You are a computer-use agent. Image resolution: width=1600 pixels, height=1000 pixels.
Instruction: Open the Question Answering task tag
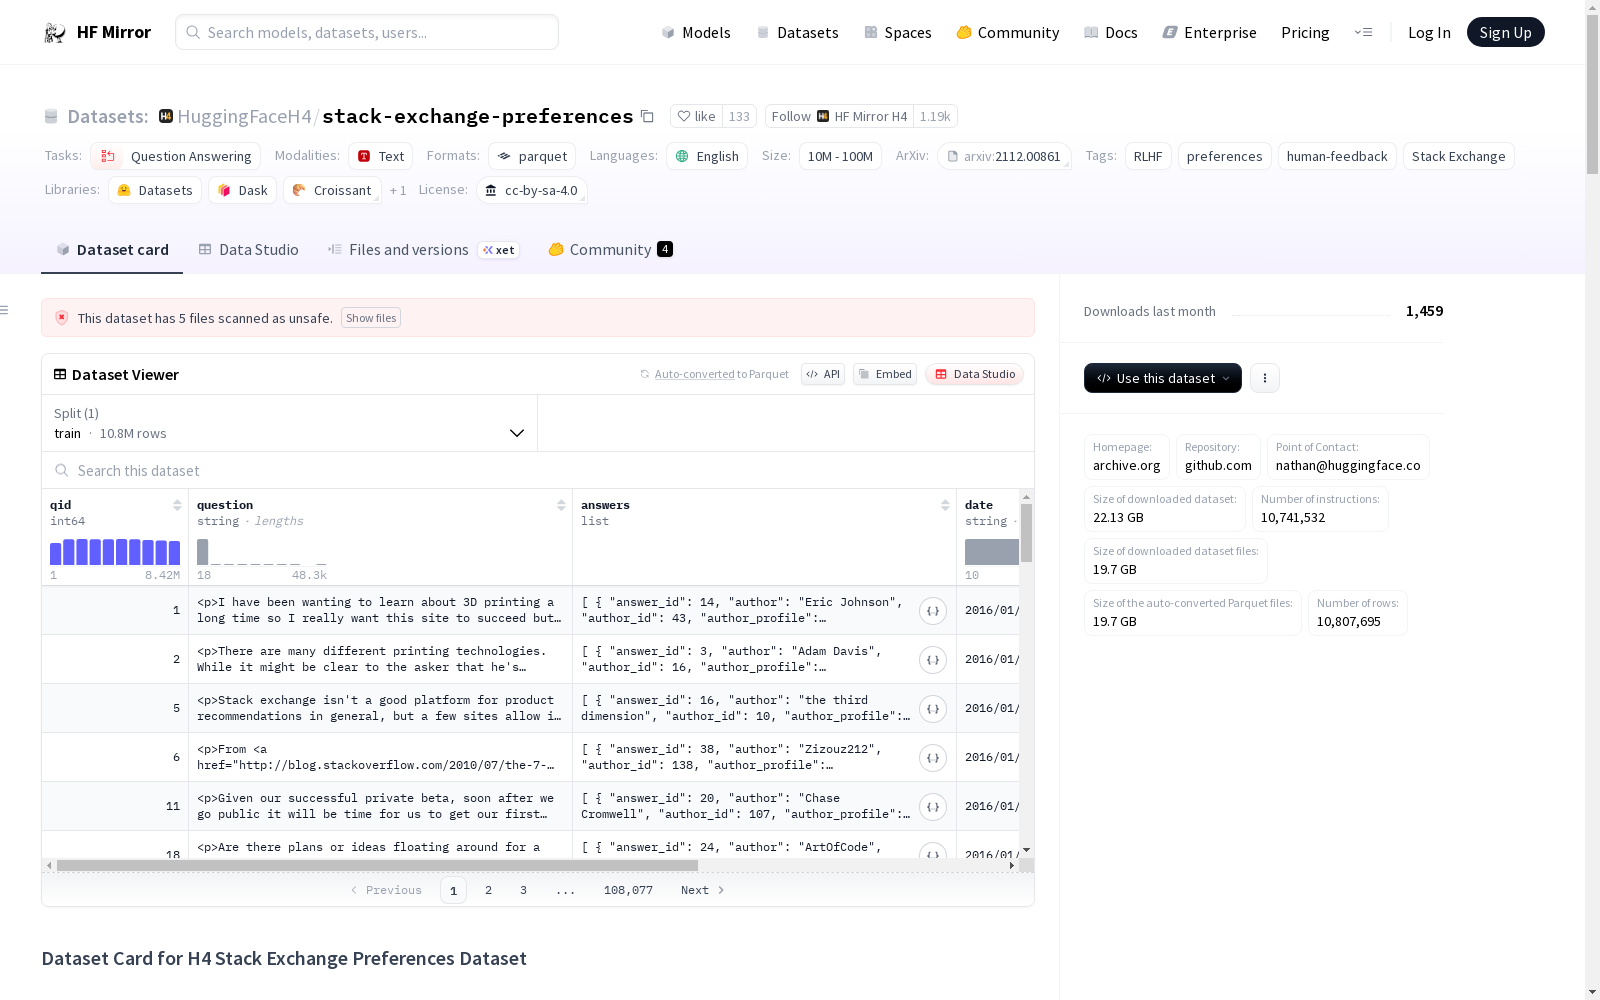click(x=176, y=156)
